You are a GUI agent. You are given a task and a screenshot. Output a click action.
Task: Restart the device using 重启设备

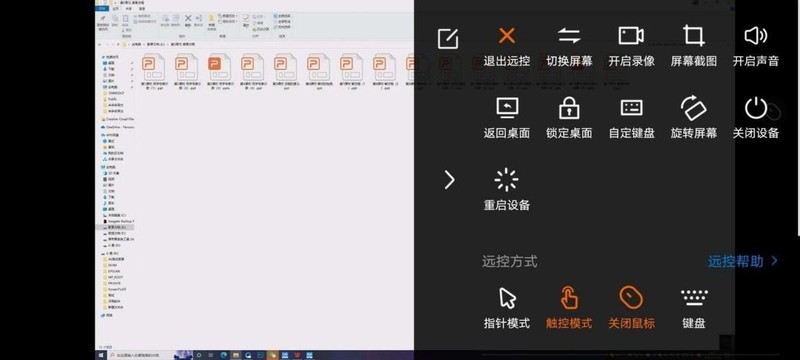(507, 190)
